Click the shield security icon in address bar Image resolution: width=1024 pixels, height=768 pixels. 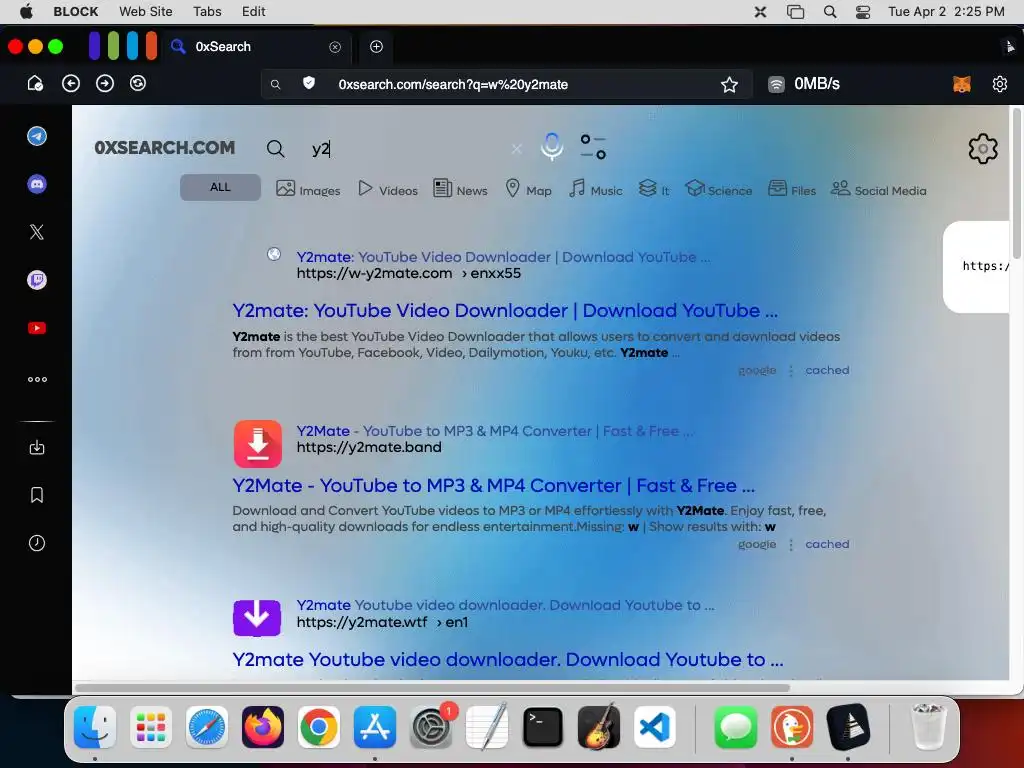(309, 83)
